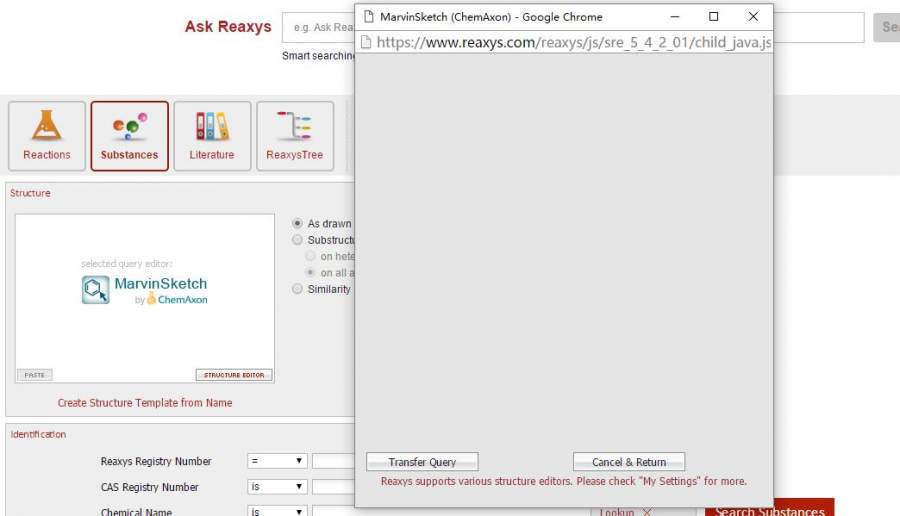Select the on all atoms radio option
The height and width of the screenshot is (516, 900).
[x=311, y=272]
